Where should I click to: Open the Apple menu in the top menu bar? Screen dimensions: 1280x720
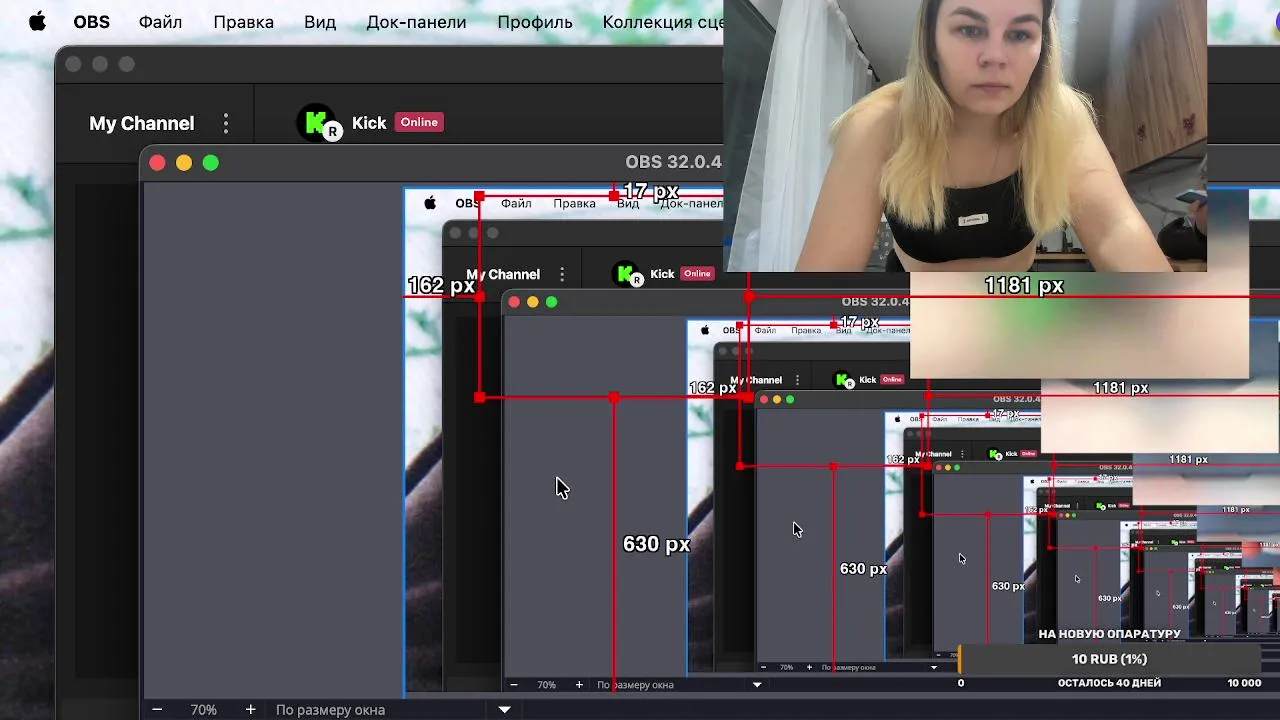pos(37,22)
